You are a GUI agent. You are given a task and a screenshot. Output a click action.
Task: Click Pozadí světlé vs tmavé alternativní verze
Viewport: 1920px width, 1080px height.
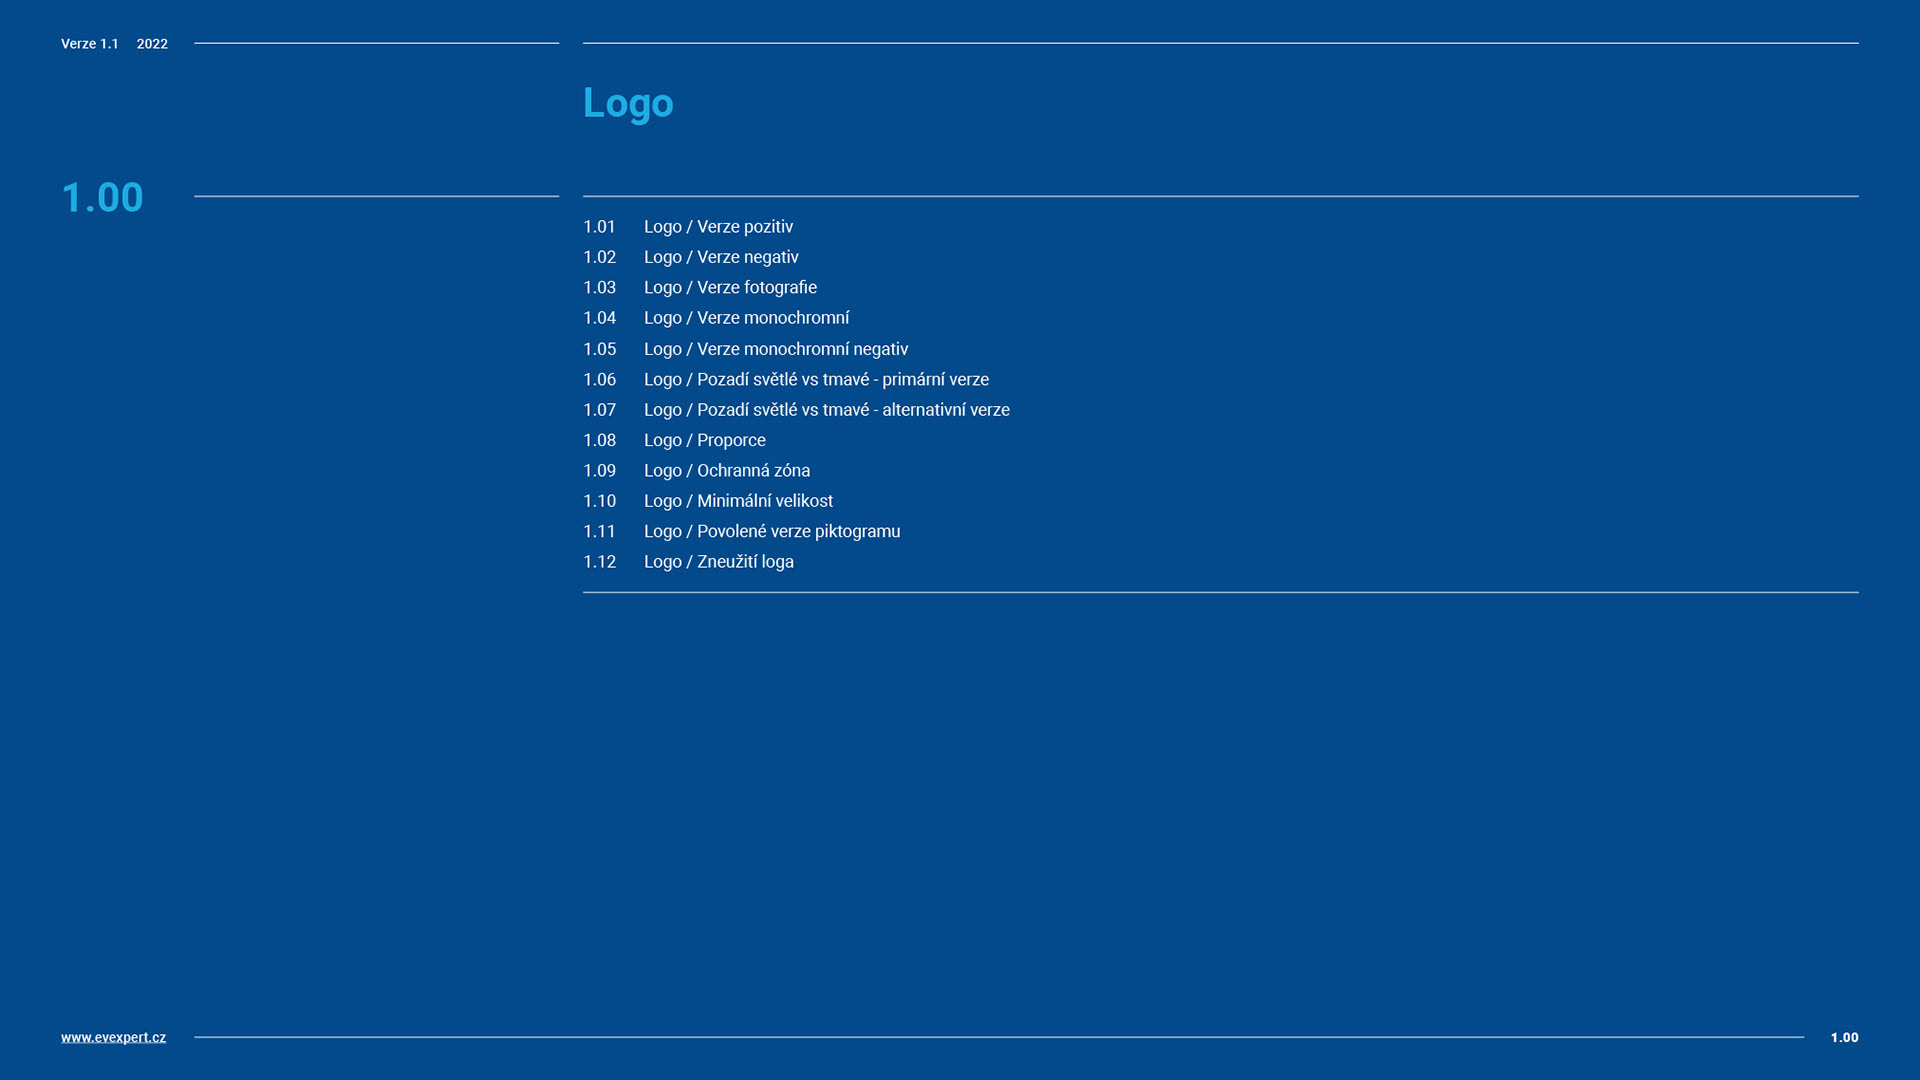826,410
